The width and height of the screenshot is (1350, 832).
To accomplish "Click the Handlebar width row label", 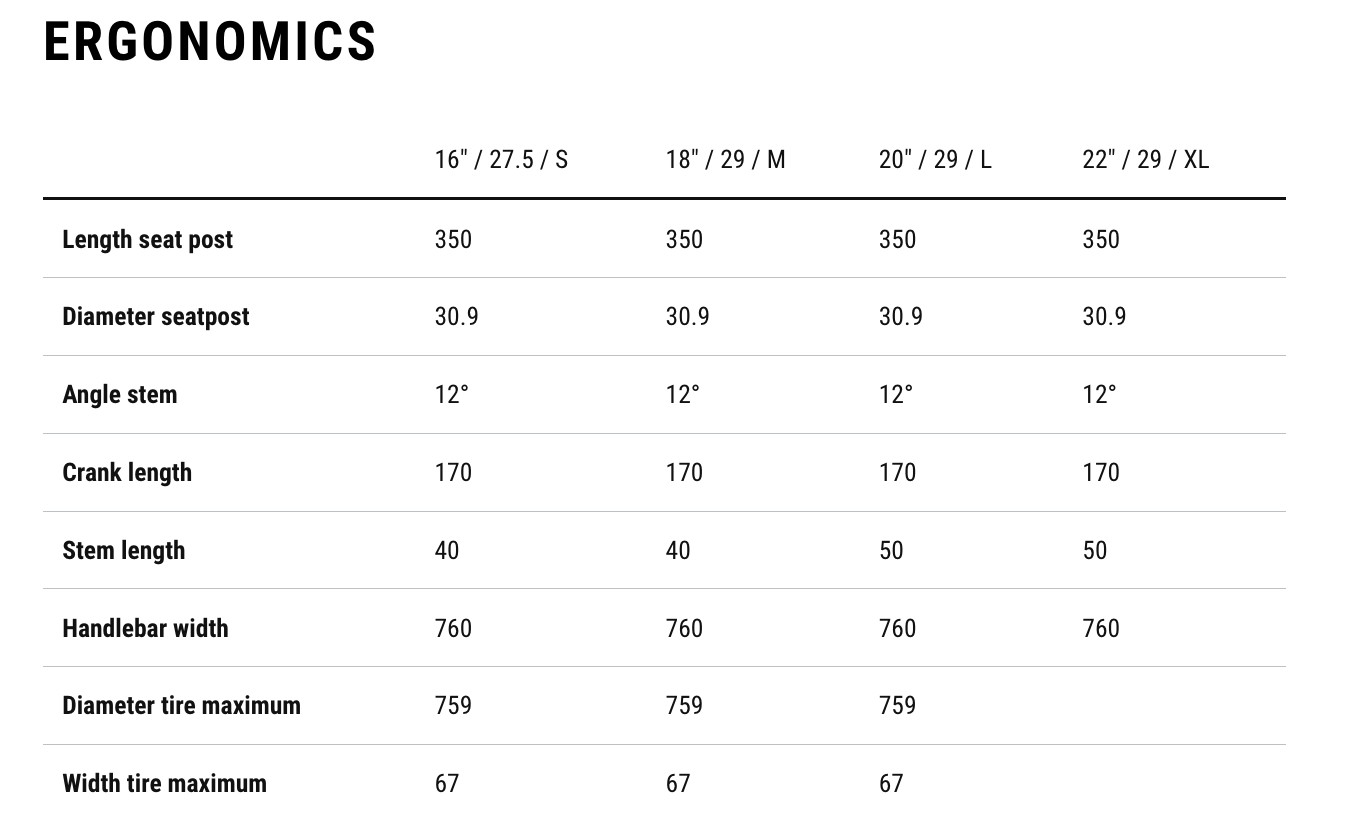I will pyautogui.click(x=145, y=628).
